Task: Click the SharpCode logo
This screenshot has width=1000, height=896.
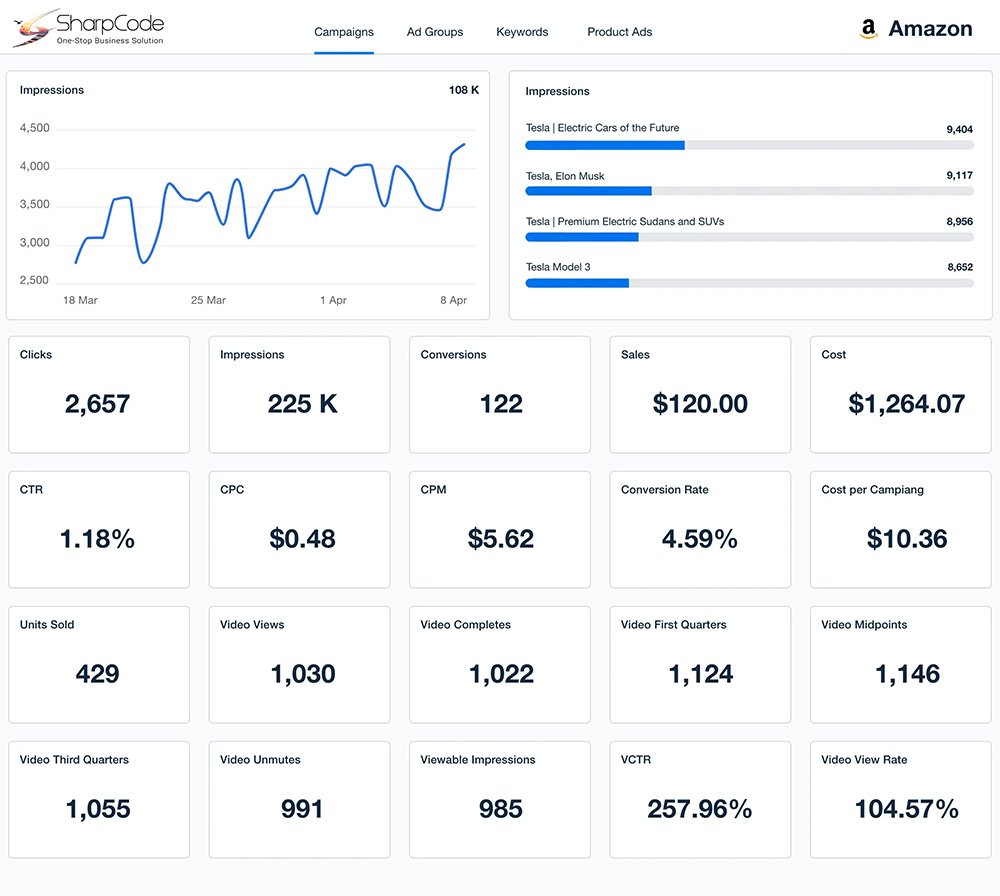Action: [88, 28]
